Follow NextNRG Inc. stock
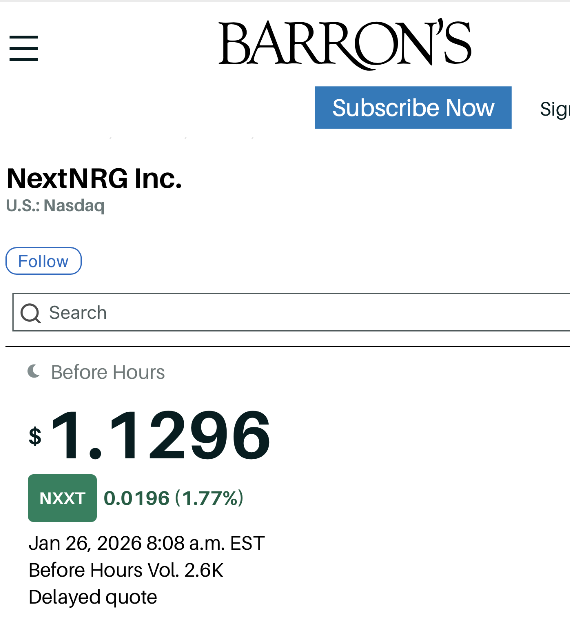The height and width of the screenshot is (620, 570). pyautogui.click(x=43, y=261)
